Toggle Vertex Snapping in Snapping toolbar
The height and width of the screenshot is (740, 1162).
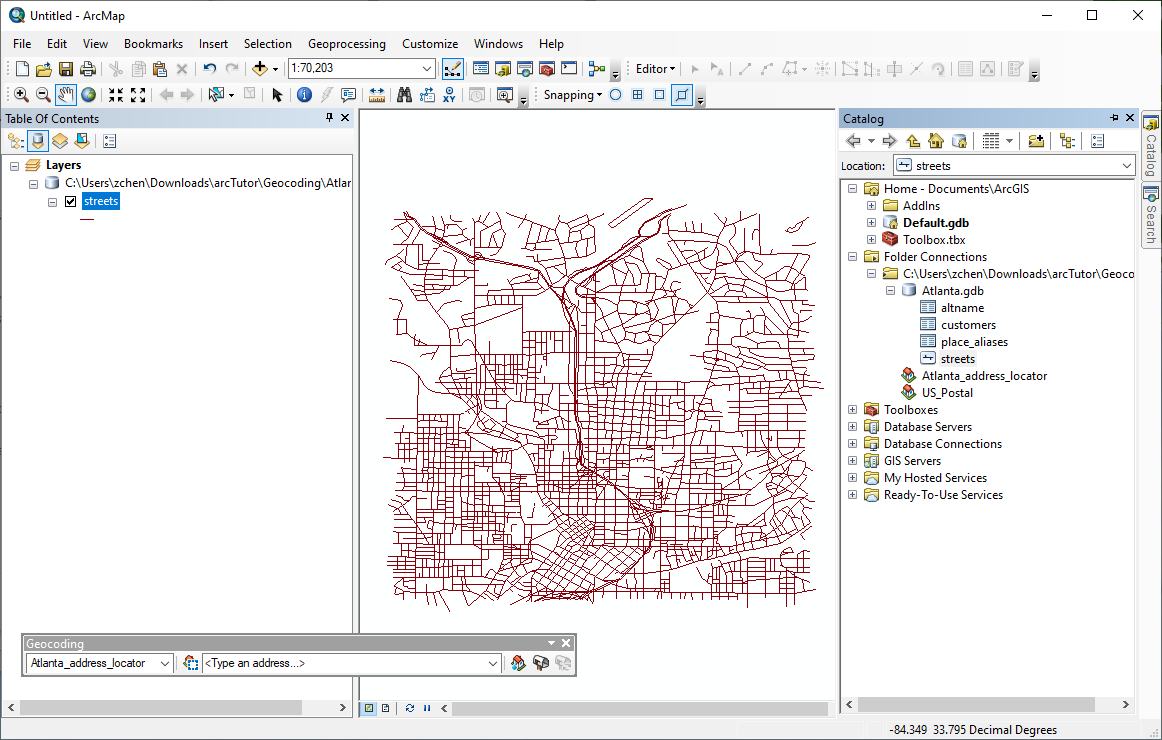(660, 95)
